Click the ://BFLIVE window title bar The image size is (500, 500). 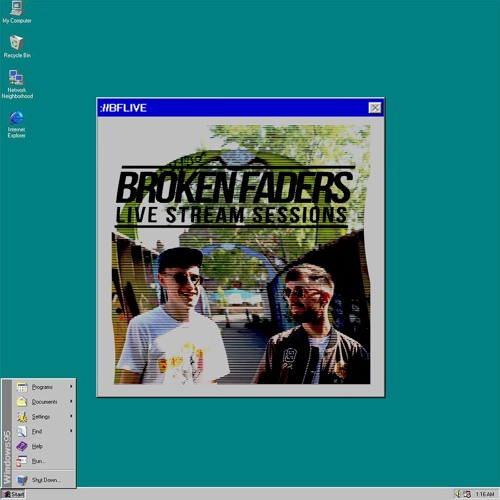click(241, 108)
